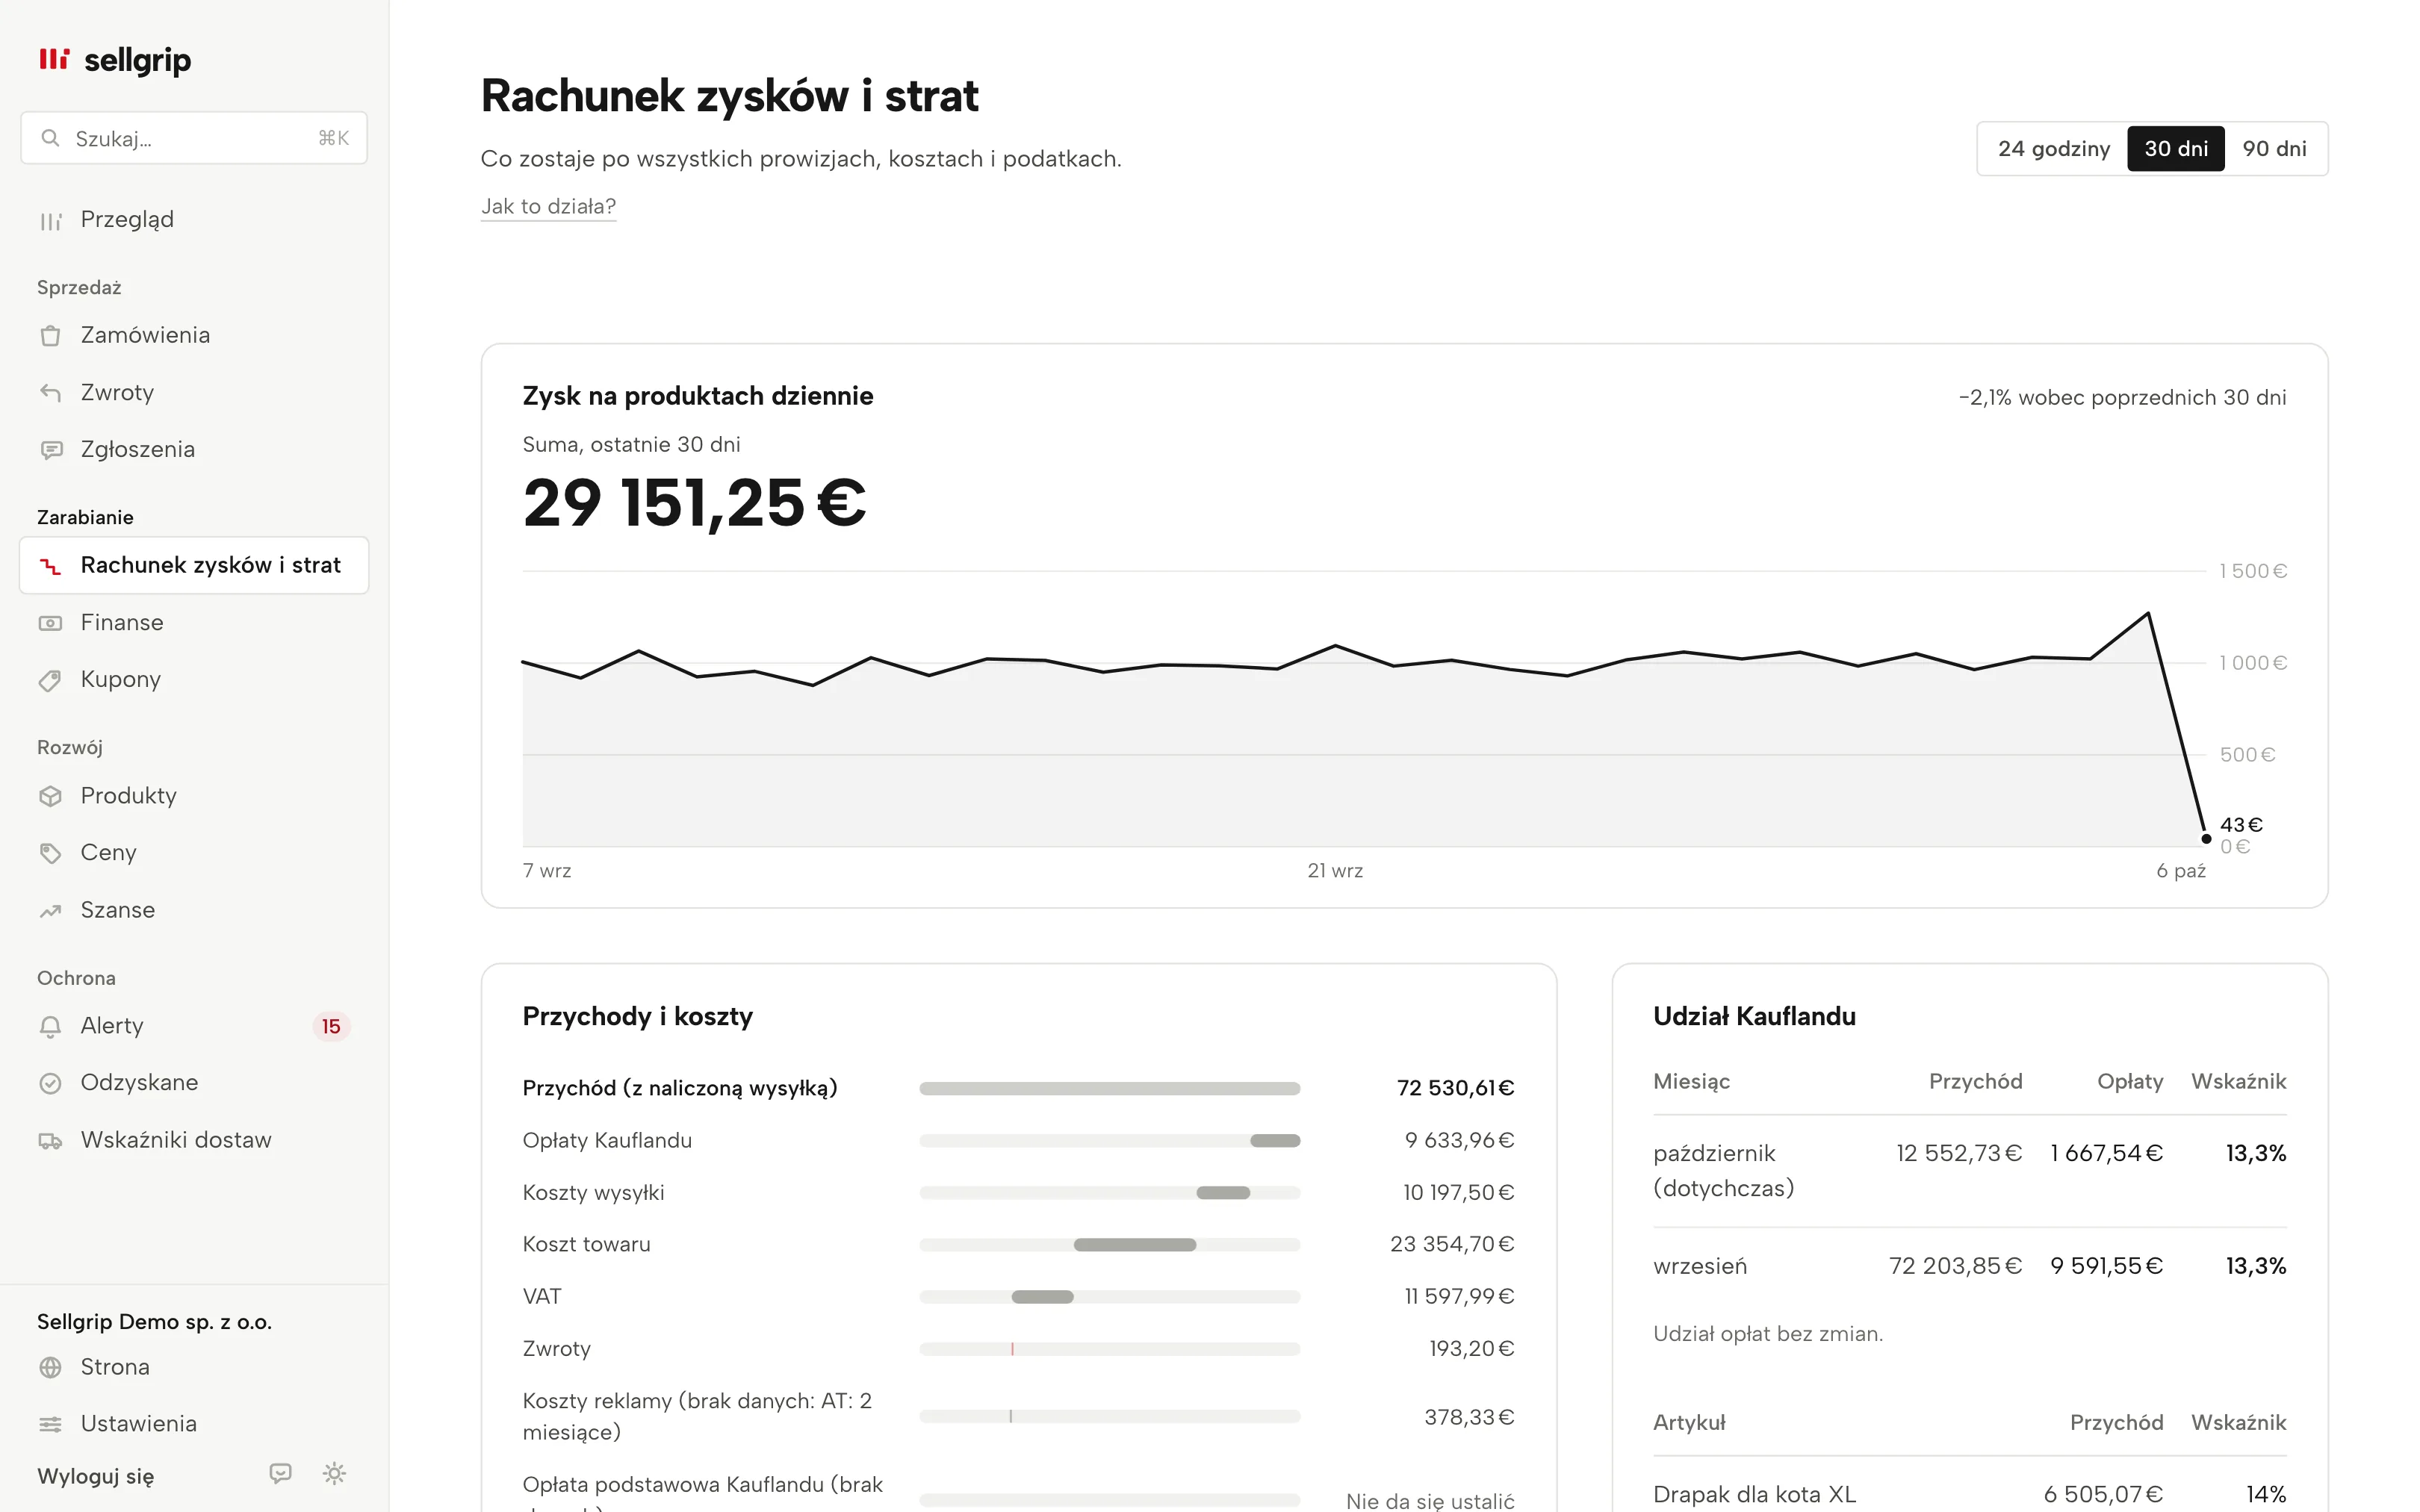
Task: Click the Strona globe icon
Action: point(50,1367)
